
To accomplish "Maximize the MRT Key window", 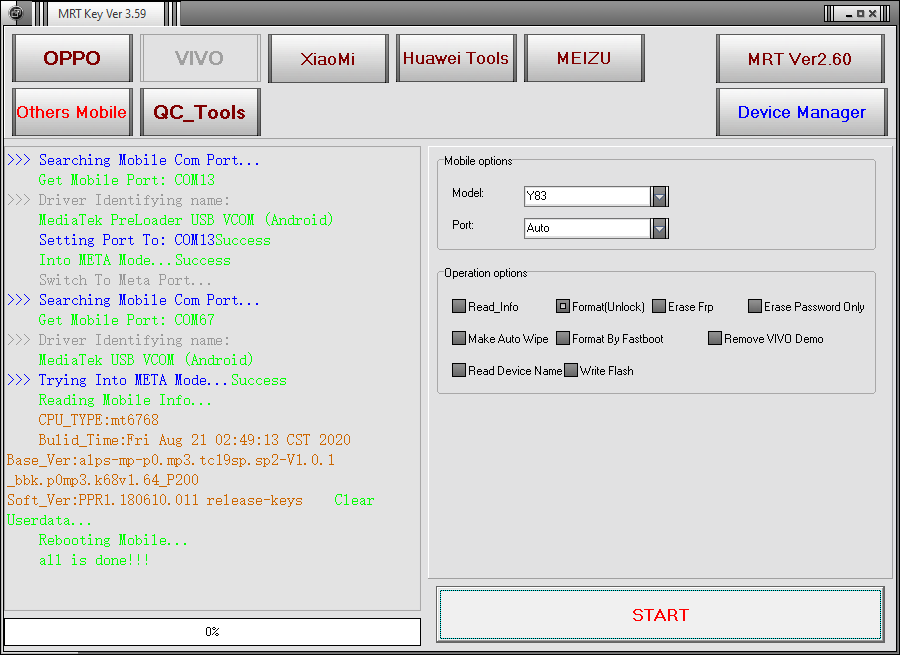I will tap(860, 14).
